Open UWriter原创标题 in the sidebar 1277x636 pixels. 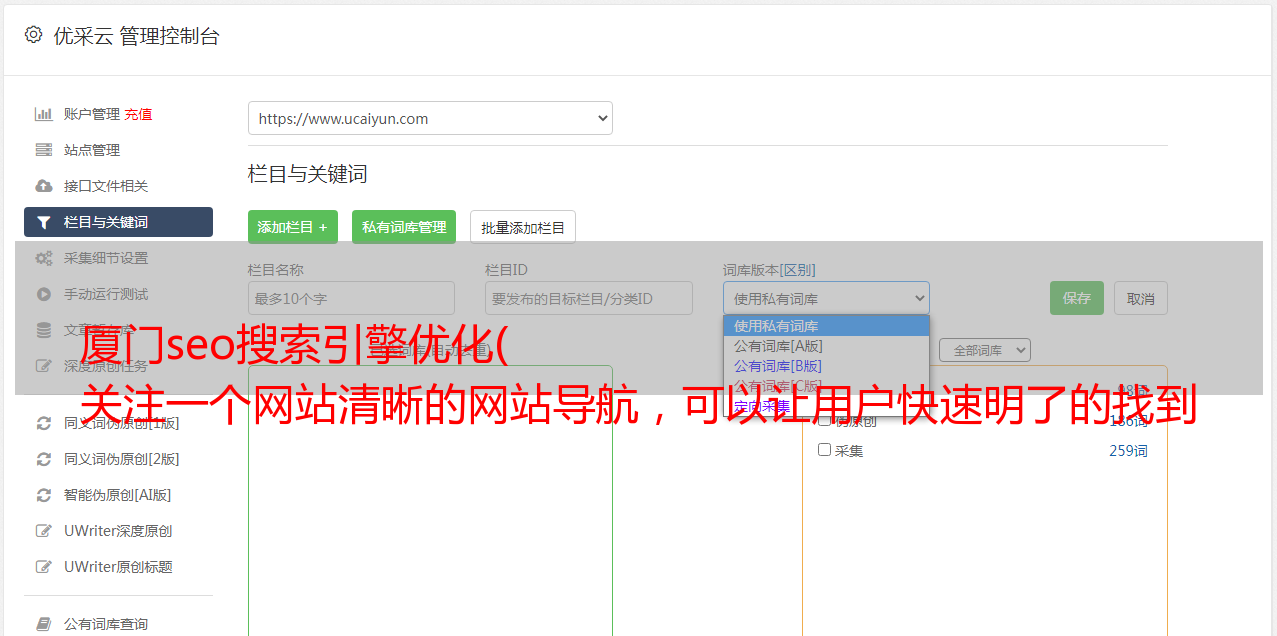pyautogui.click(x=118, y=567)
